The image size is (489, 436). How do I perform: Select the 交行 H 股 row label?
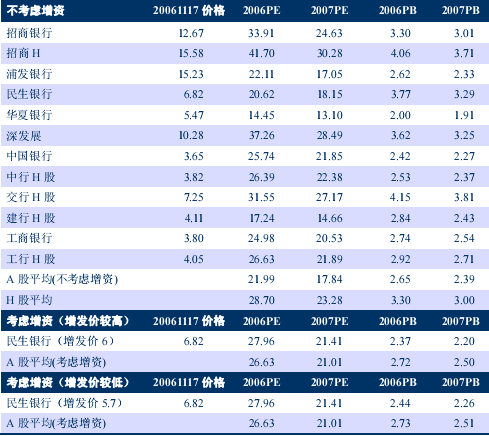(x=31, y=197)
